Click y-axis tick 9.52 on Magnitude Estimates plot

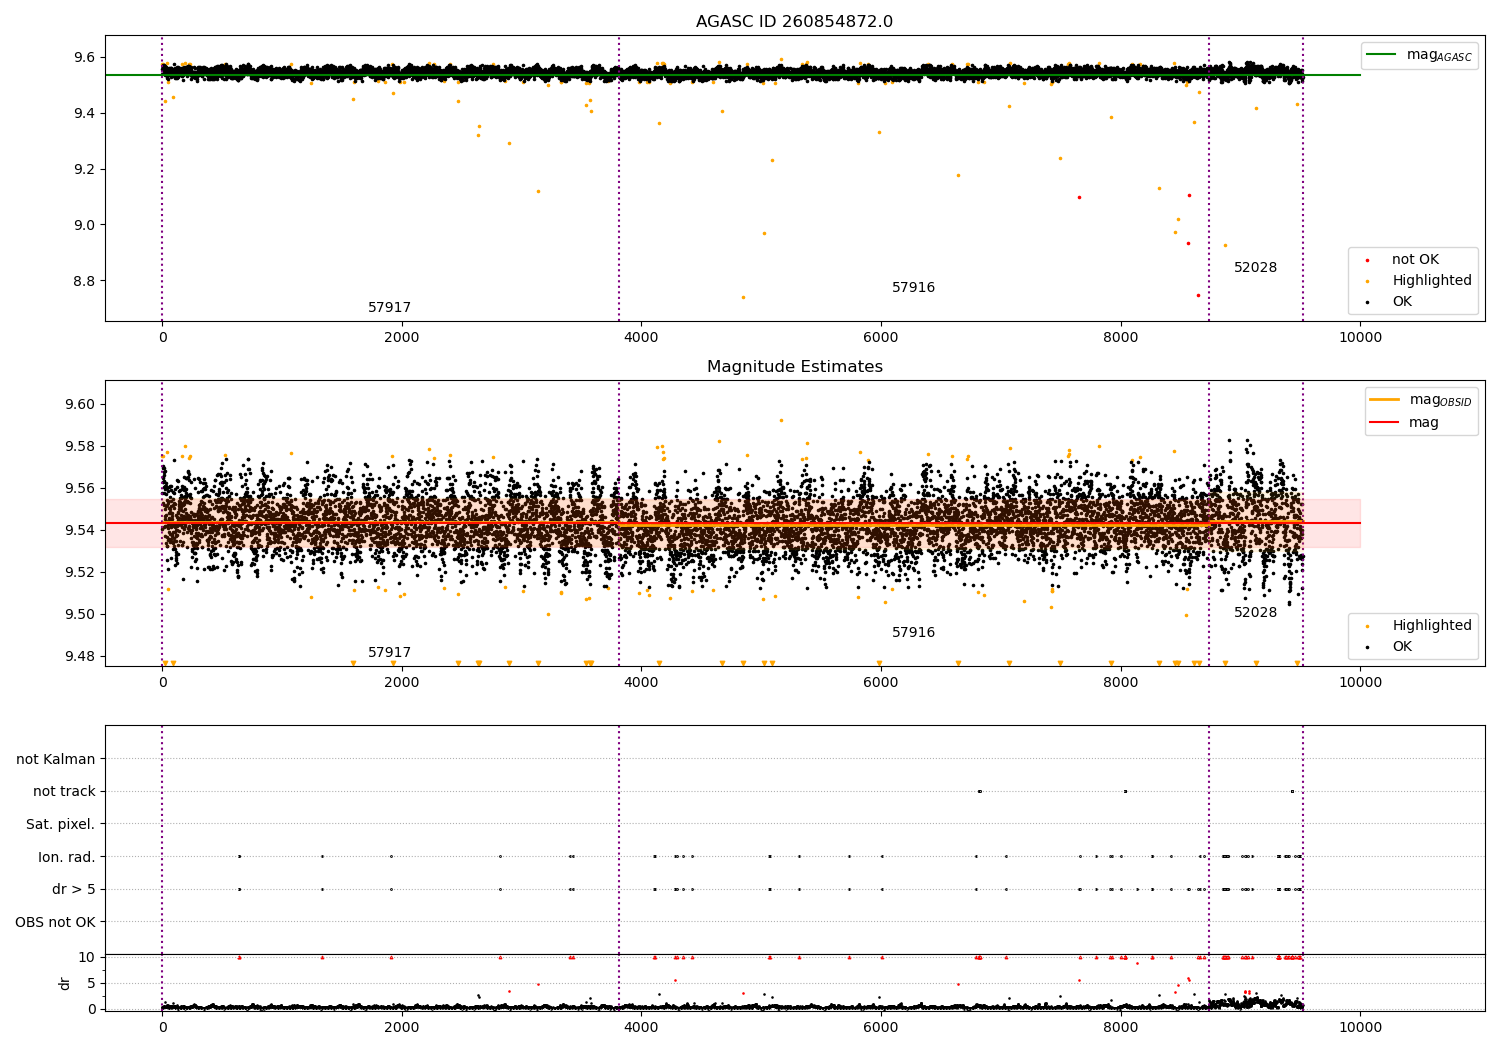(79, 573)
